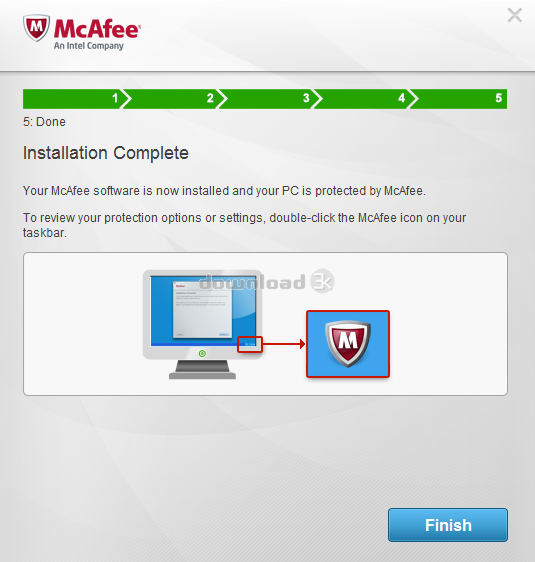Select step 5 in progress bar

pos(459,99)
